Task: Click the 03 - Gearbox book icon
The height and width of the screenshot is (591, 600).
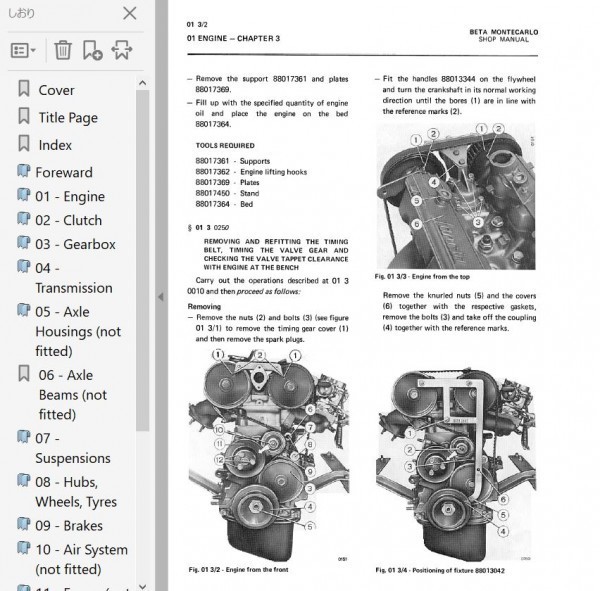Action: [x=24, y=243]
